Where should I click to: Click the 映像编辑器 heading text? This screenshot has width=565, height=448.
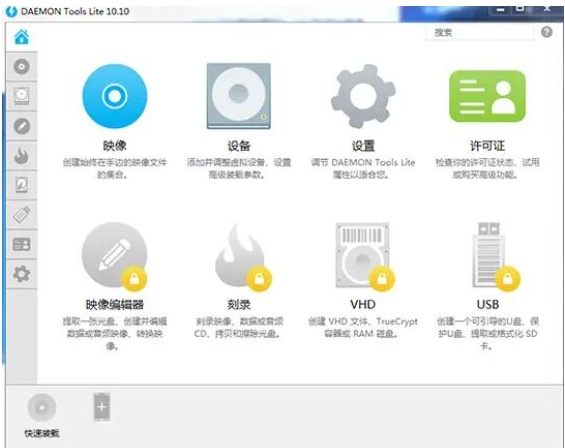(x=115, y=305)
